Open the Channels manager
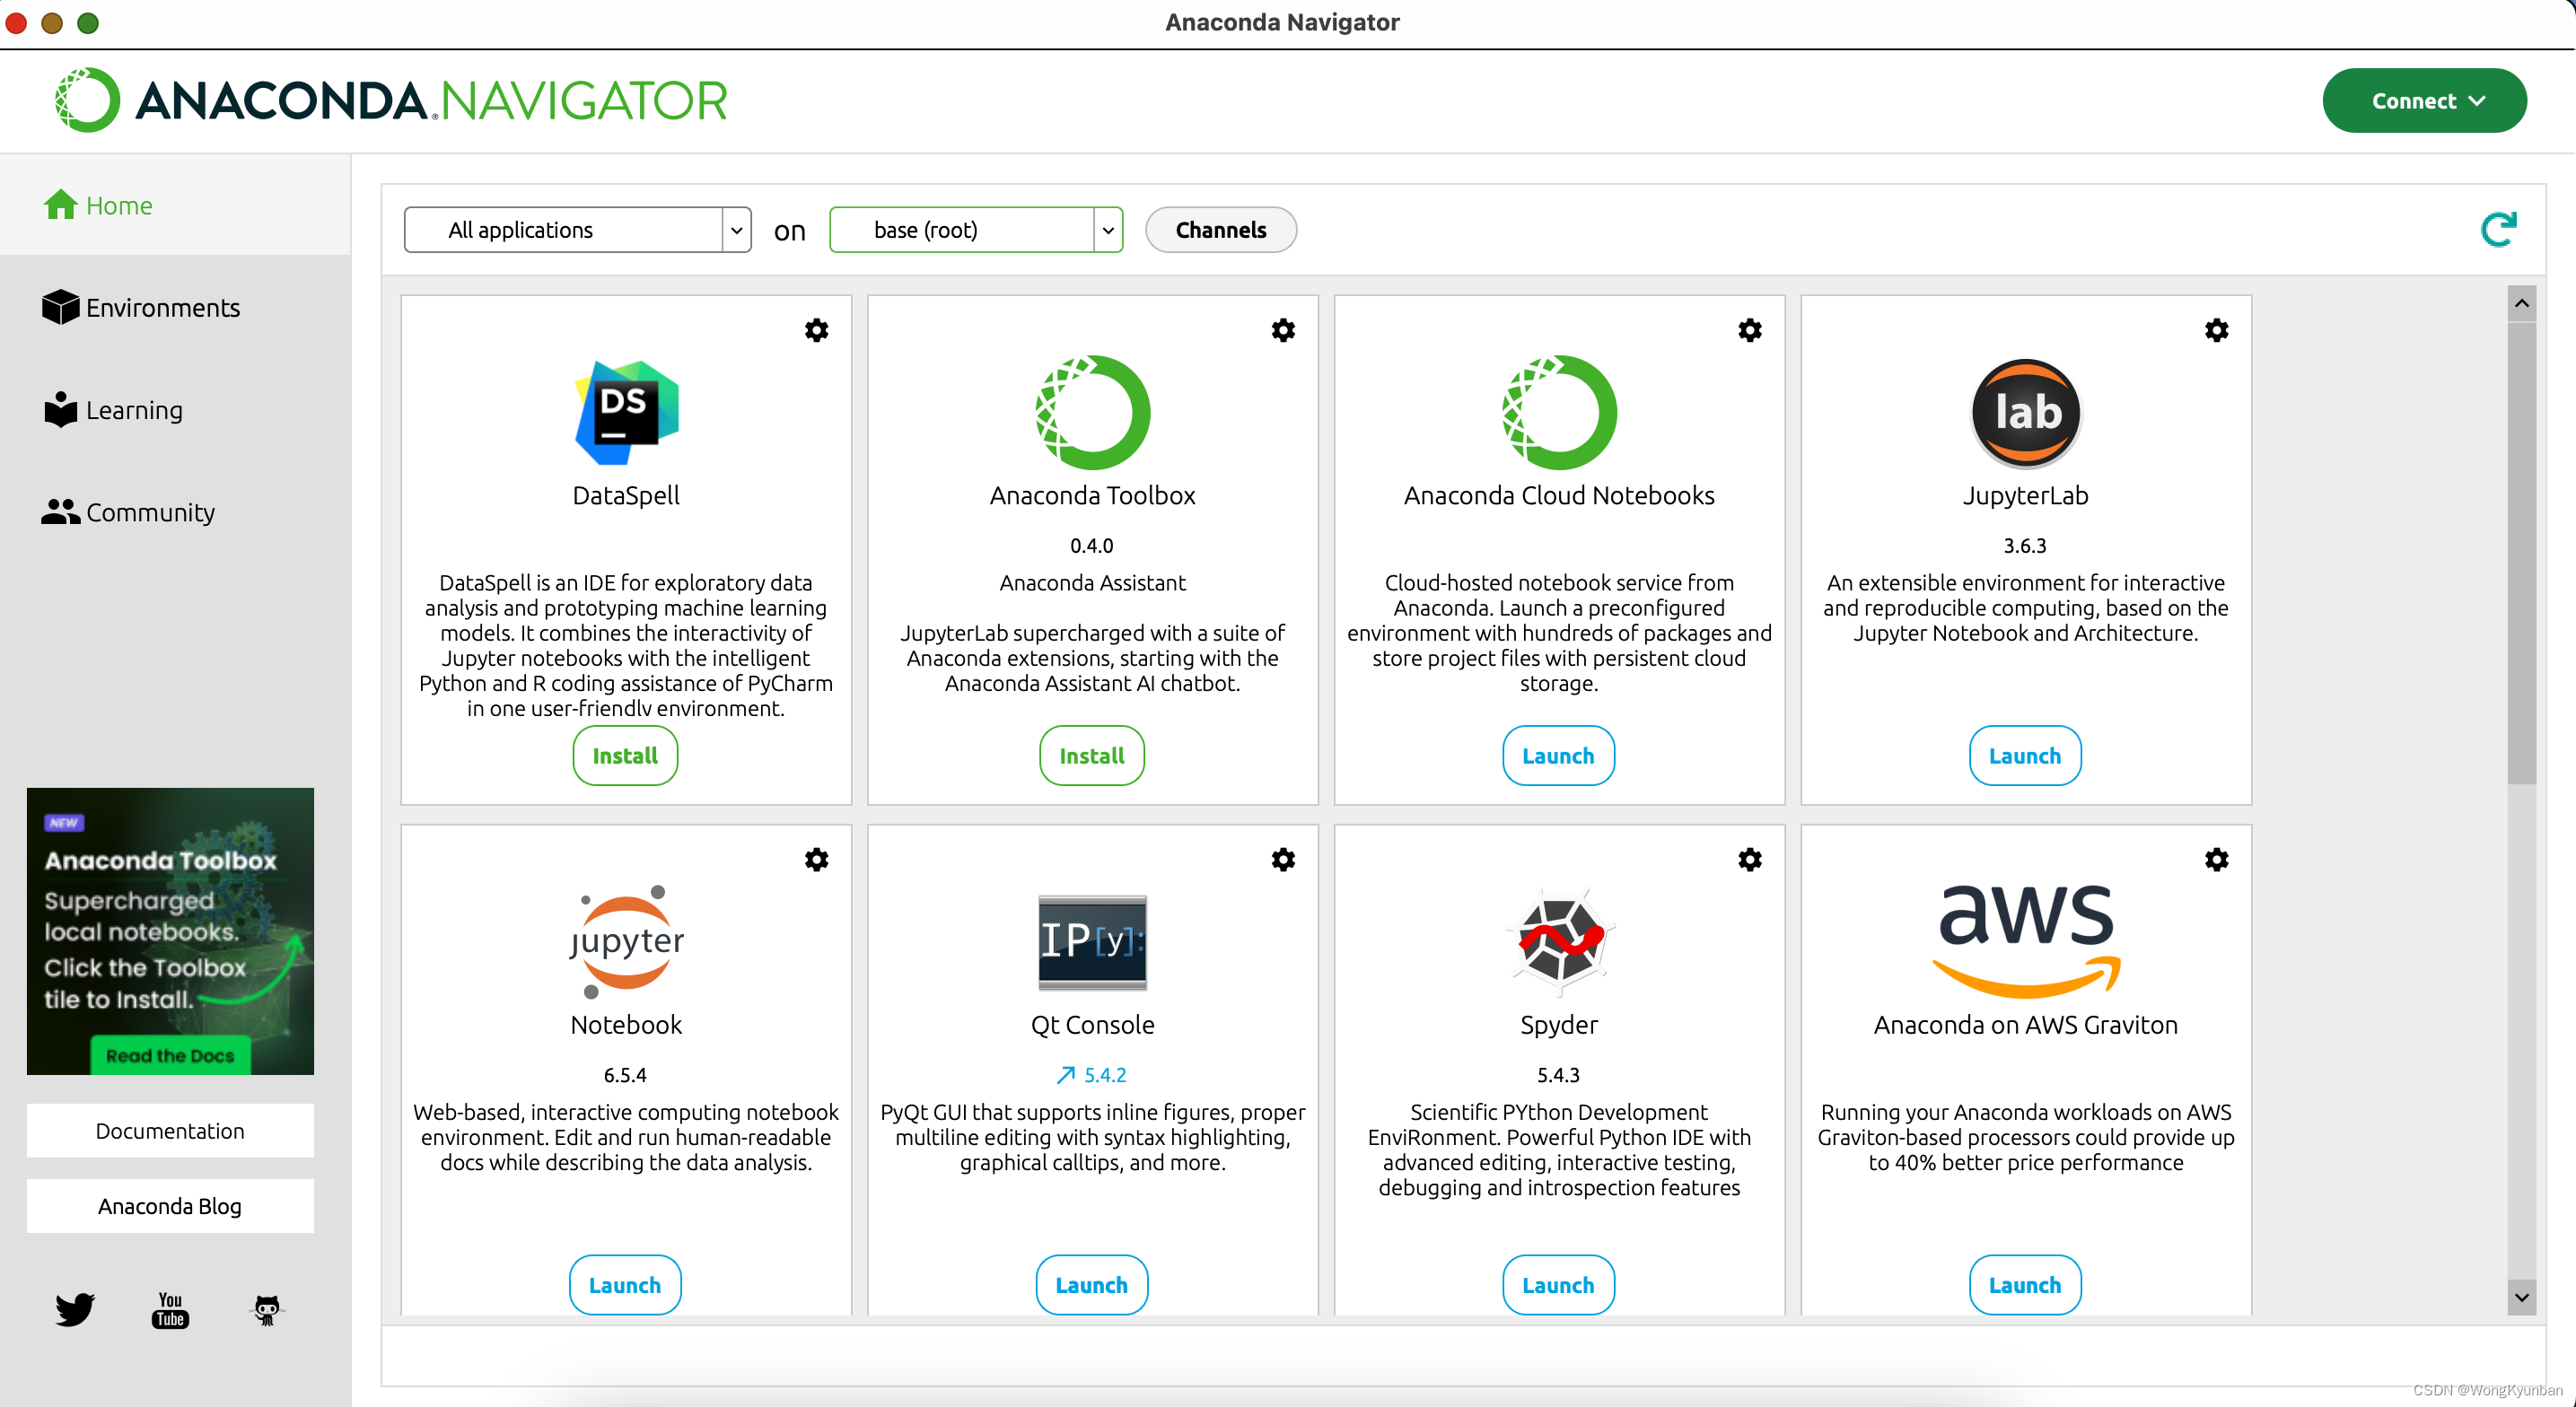 1220,230
